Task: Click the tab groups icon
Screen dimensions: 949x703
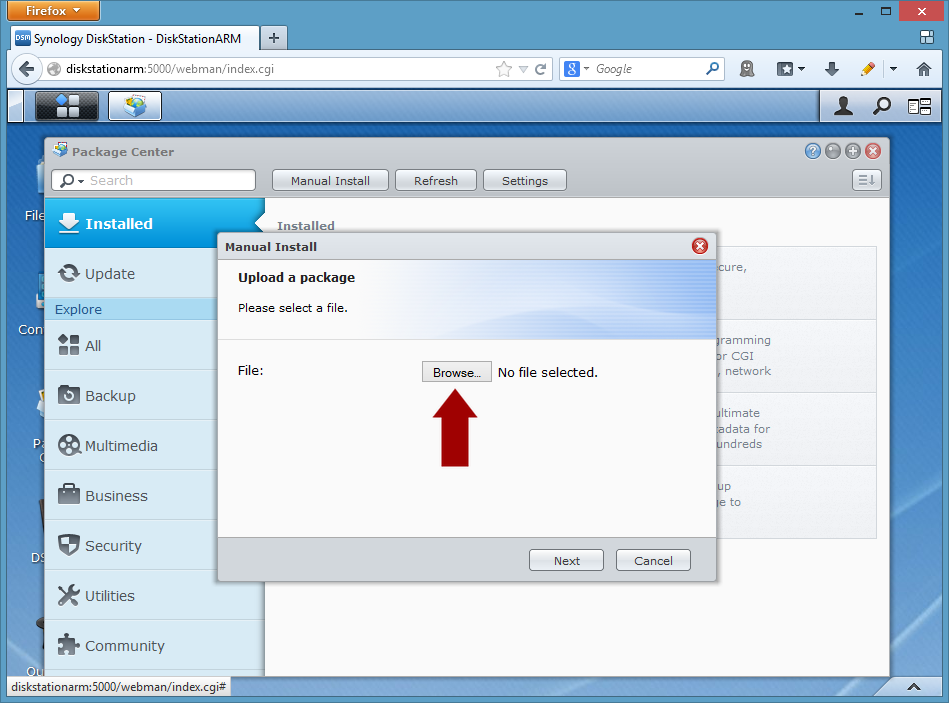Action: tap(927, 38)
